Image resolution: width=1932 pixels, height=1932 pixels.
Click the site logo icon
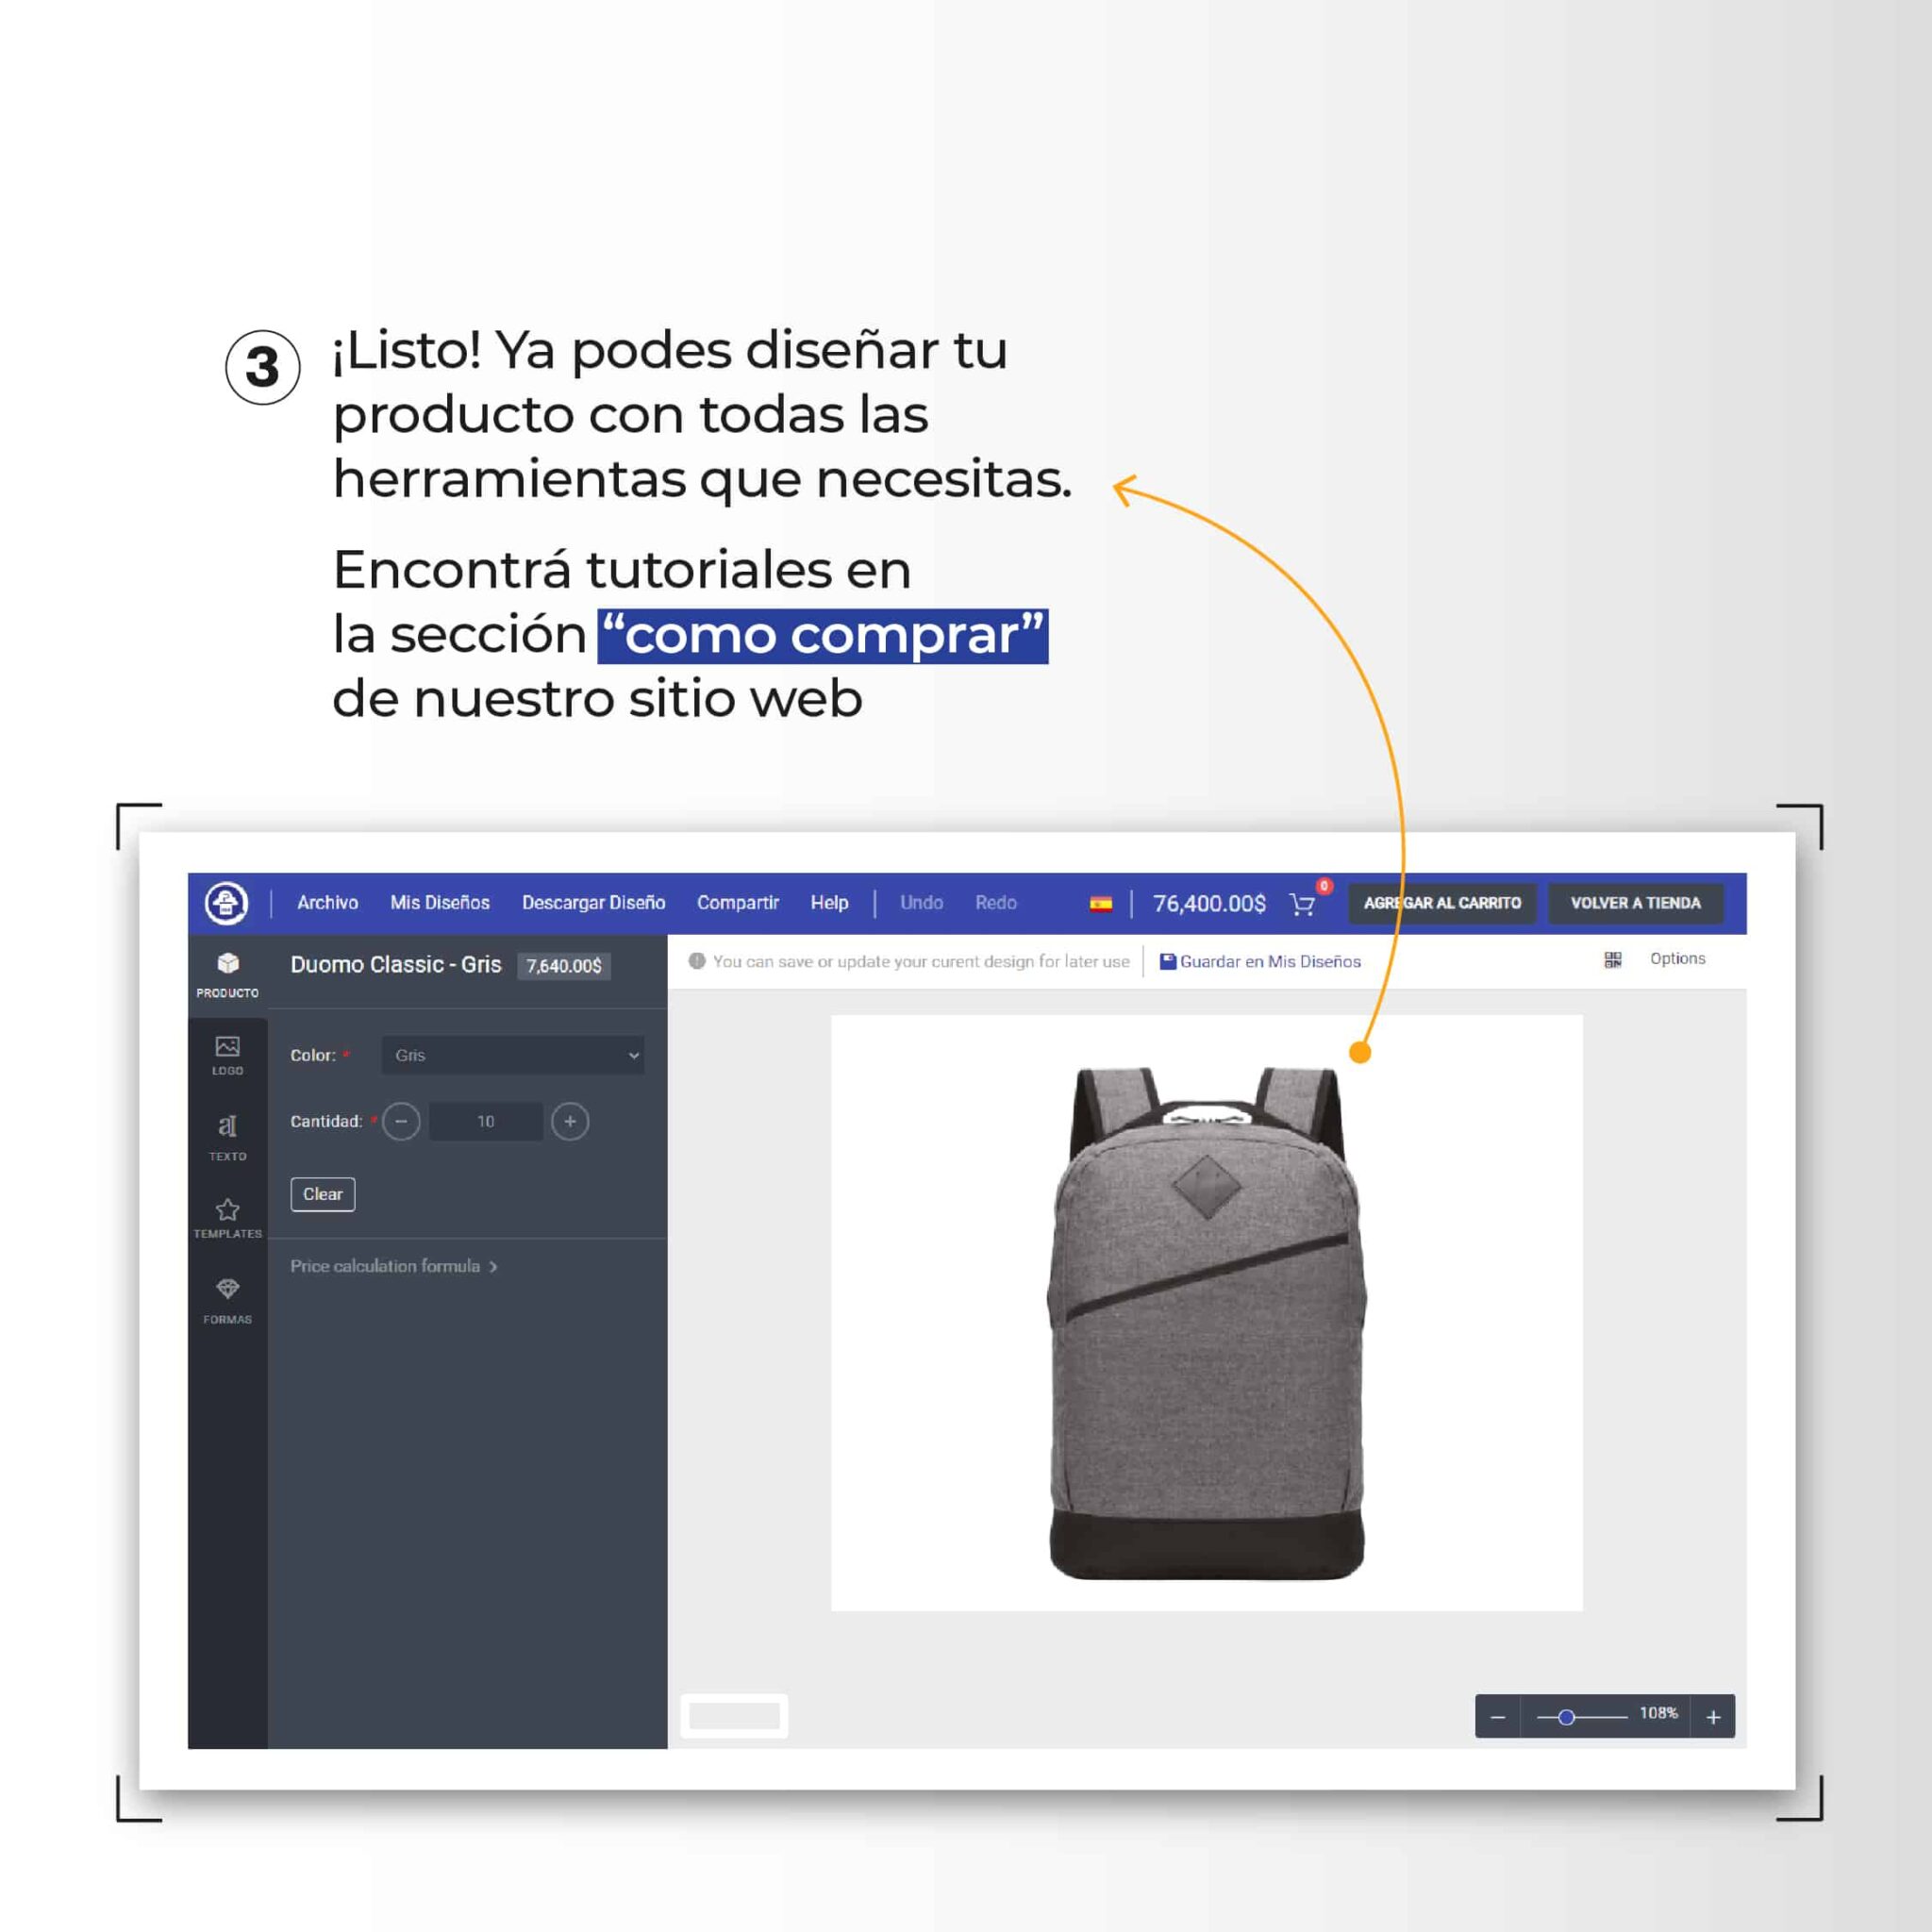[x=226, y=903]
